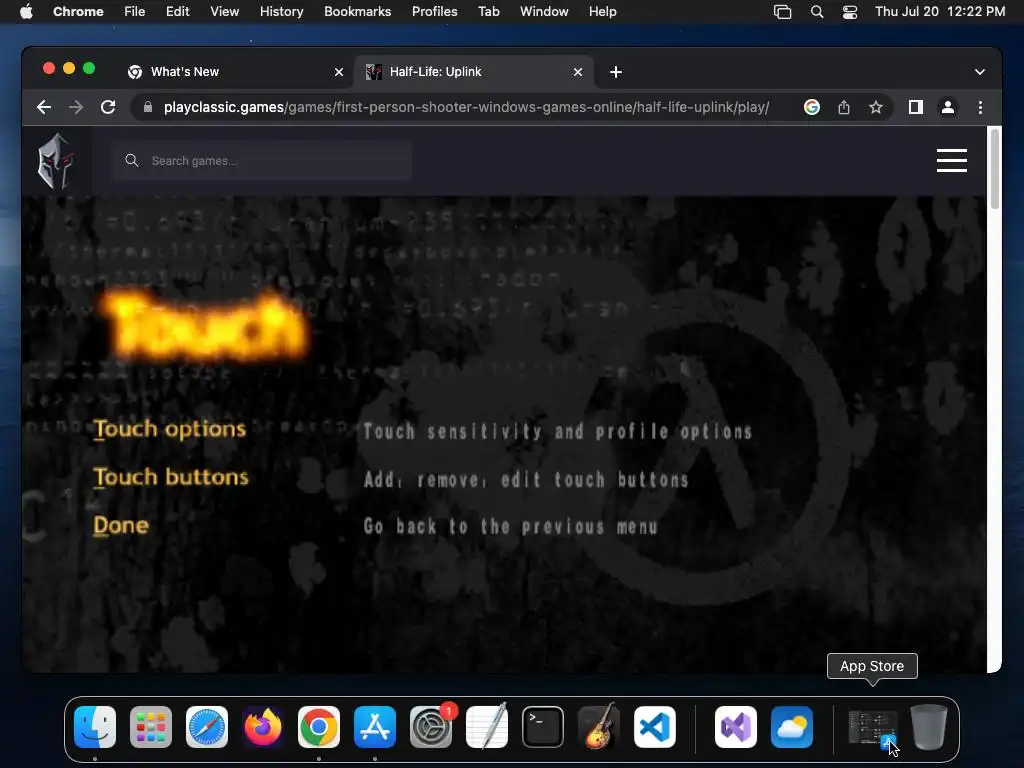Open the Help menu
1024x768 pixels.
click(602, 12)
